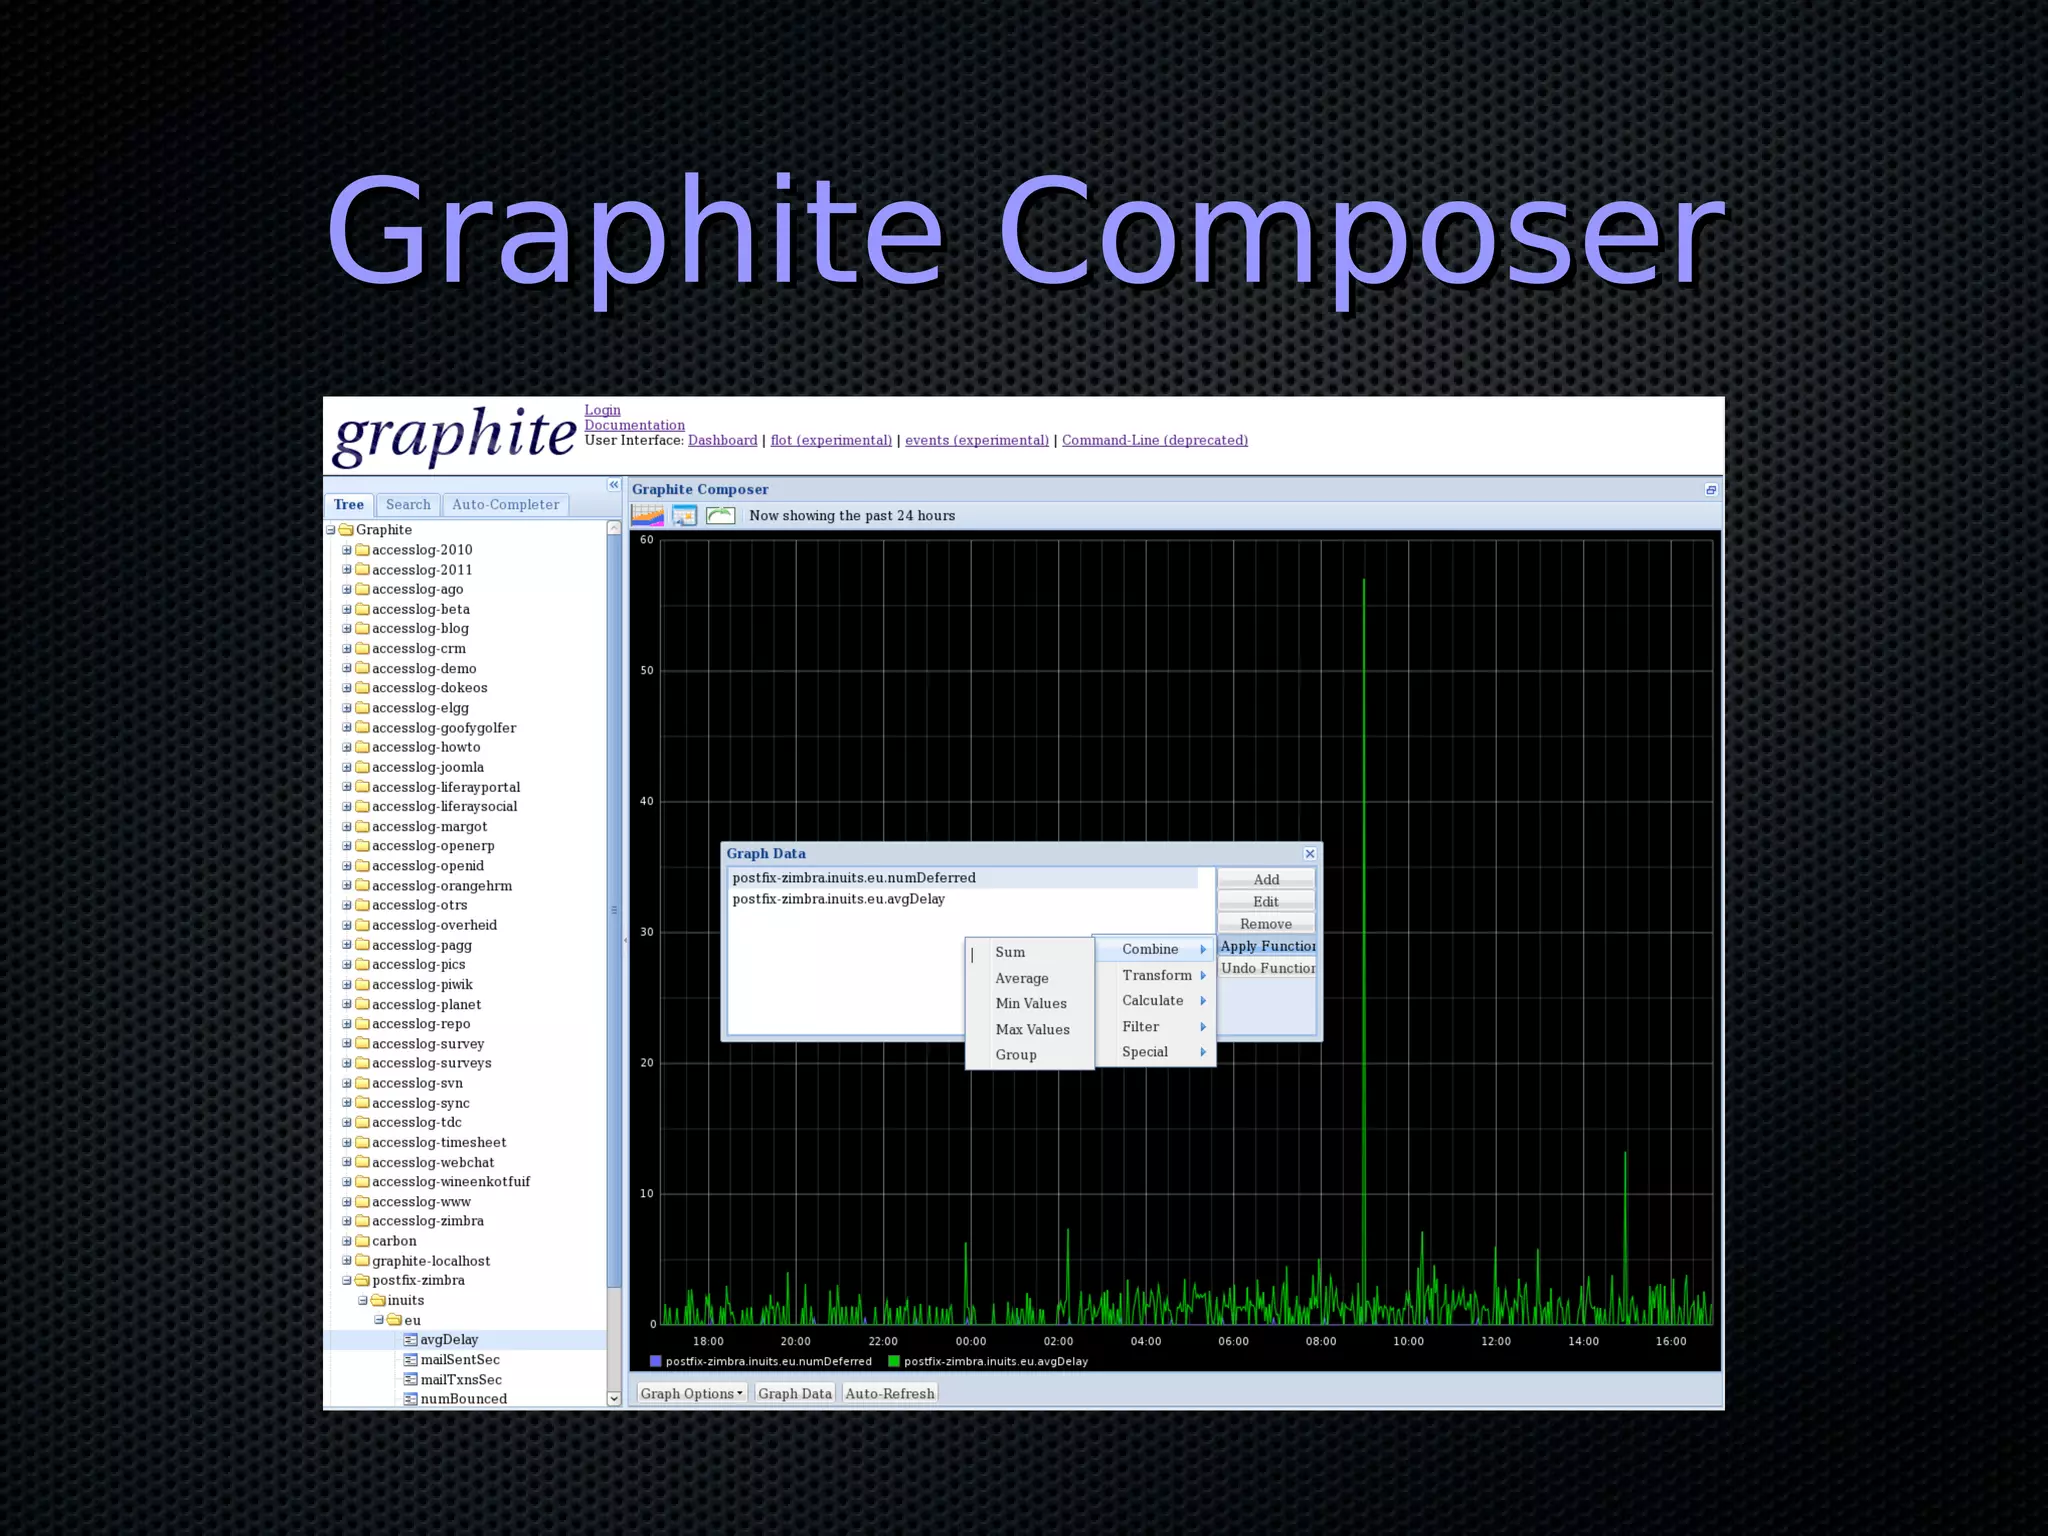Click the blue numDeferred legend swatch
This screenshot has height=1536, width=2048.
click(x=656, y=1361)
